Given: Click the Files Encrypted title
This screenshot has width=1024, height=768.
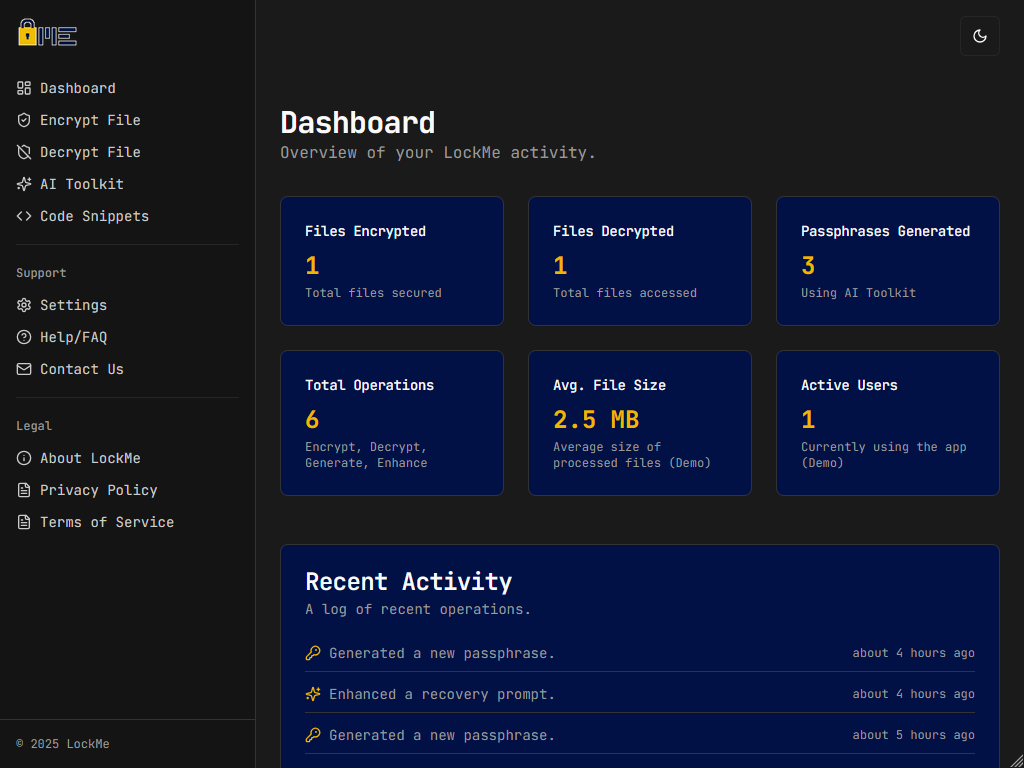Looking at the screenshot, I should (x=365, y=231).
